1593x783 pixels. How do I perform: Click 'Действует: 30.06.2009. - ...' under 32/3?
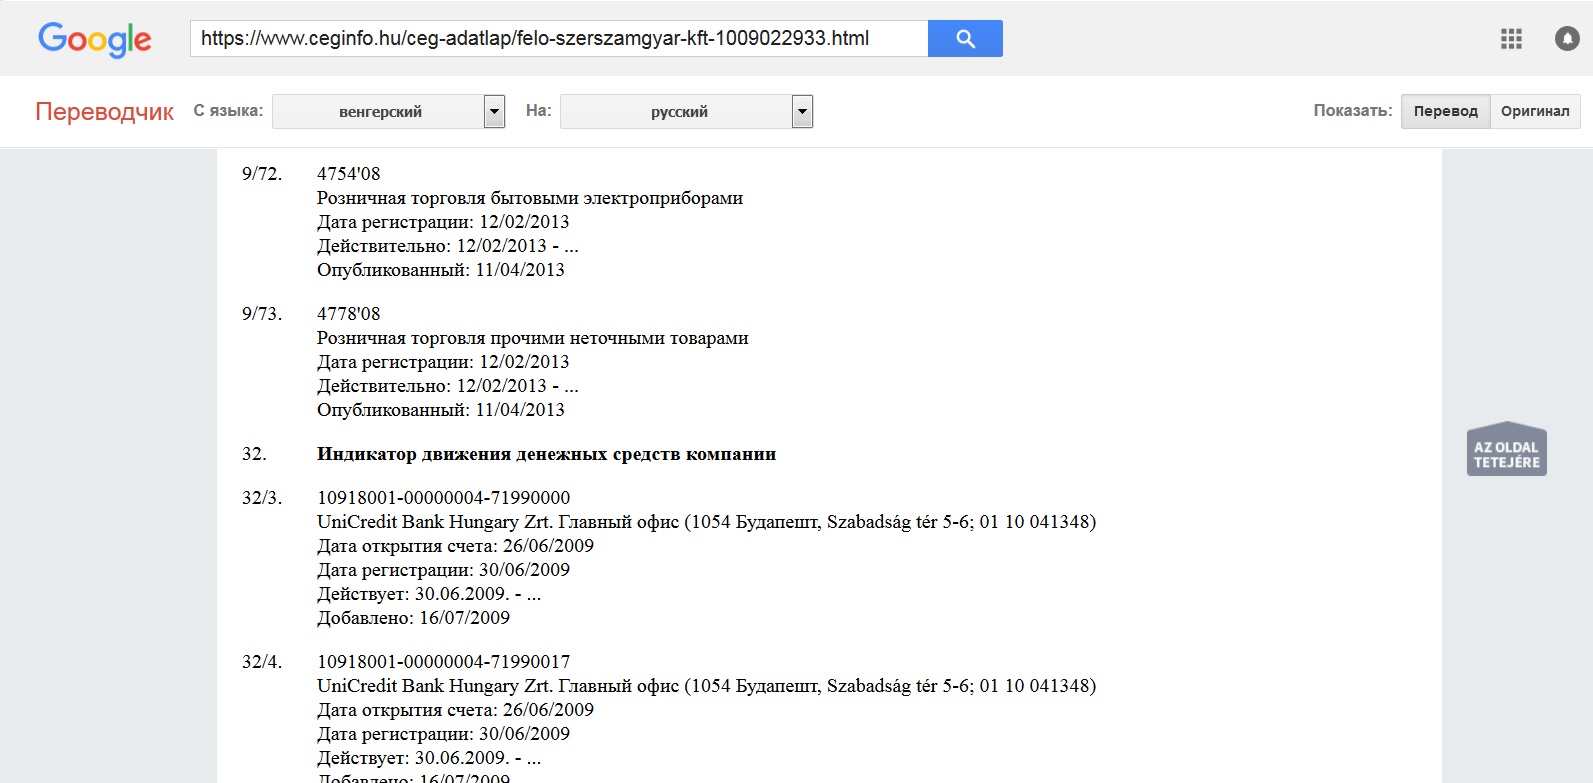(x=429, y=594)
